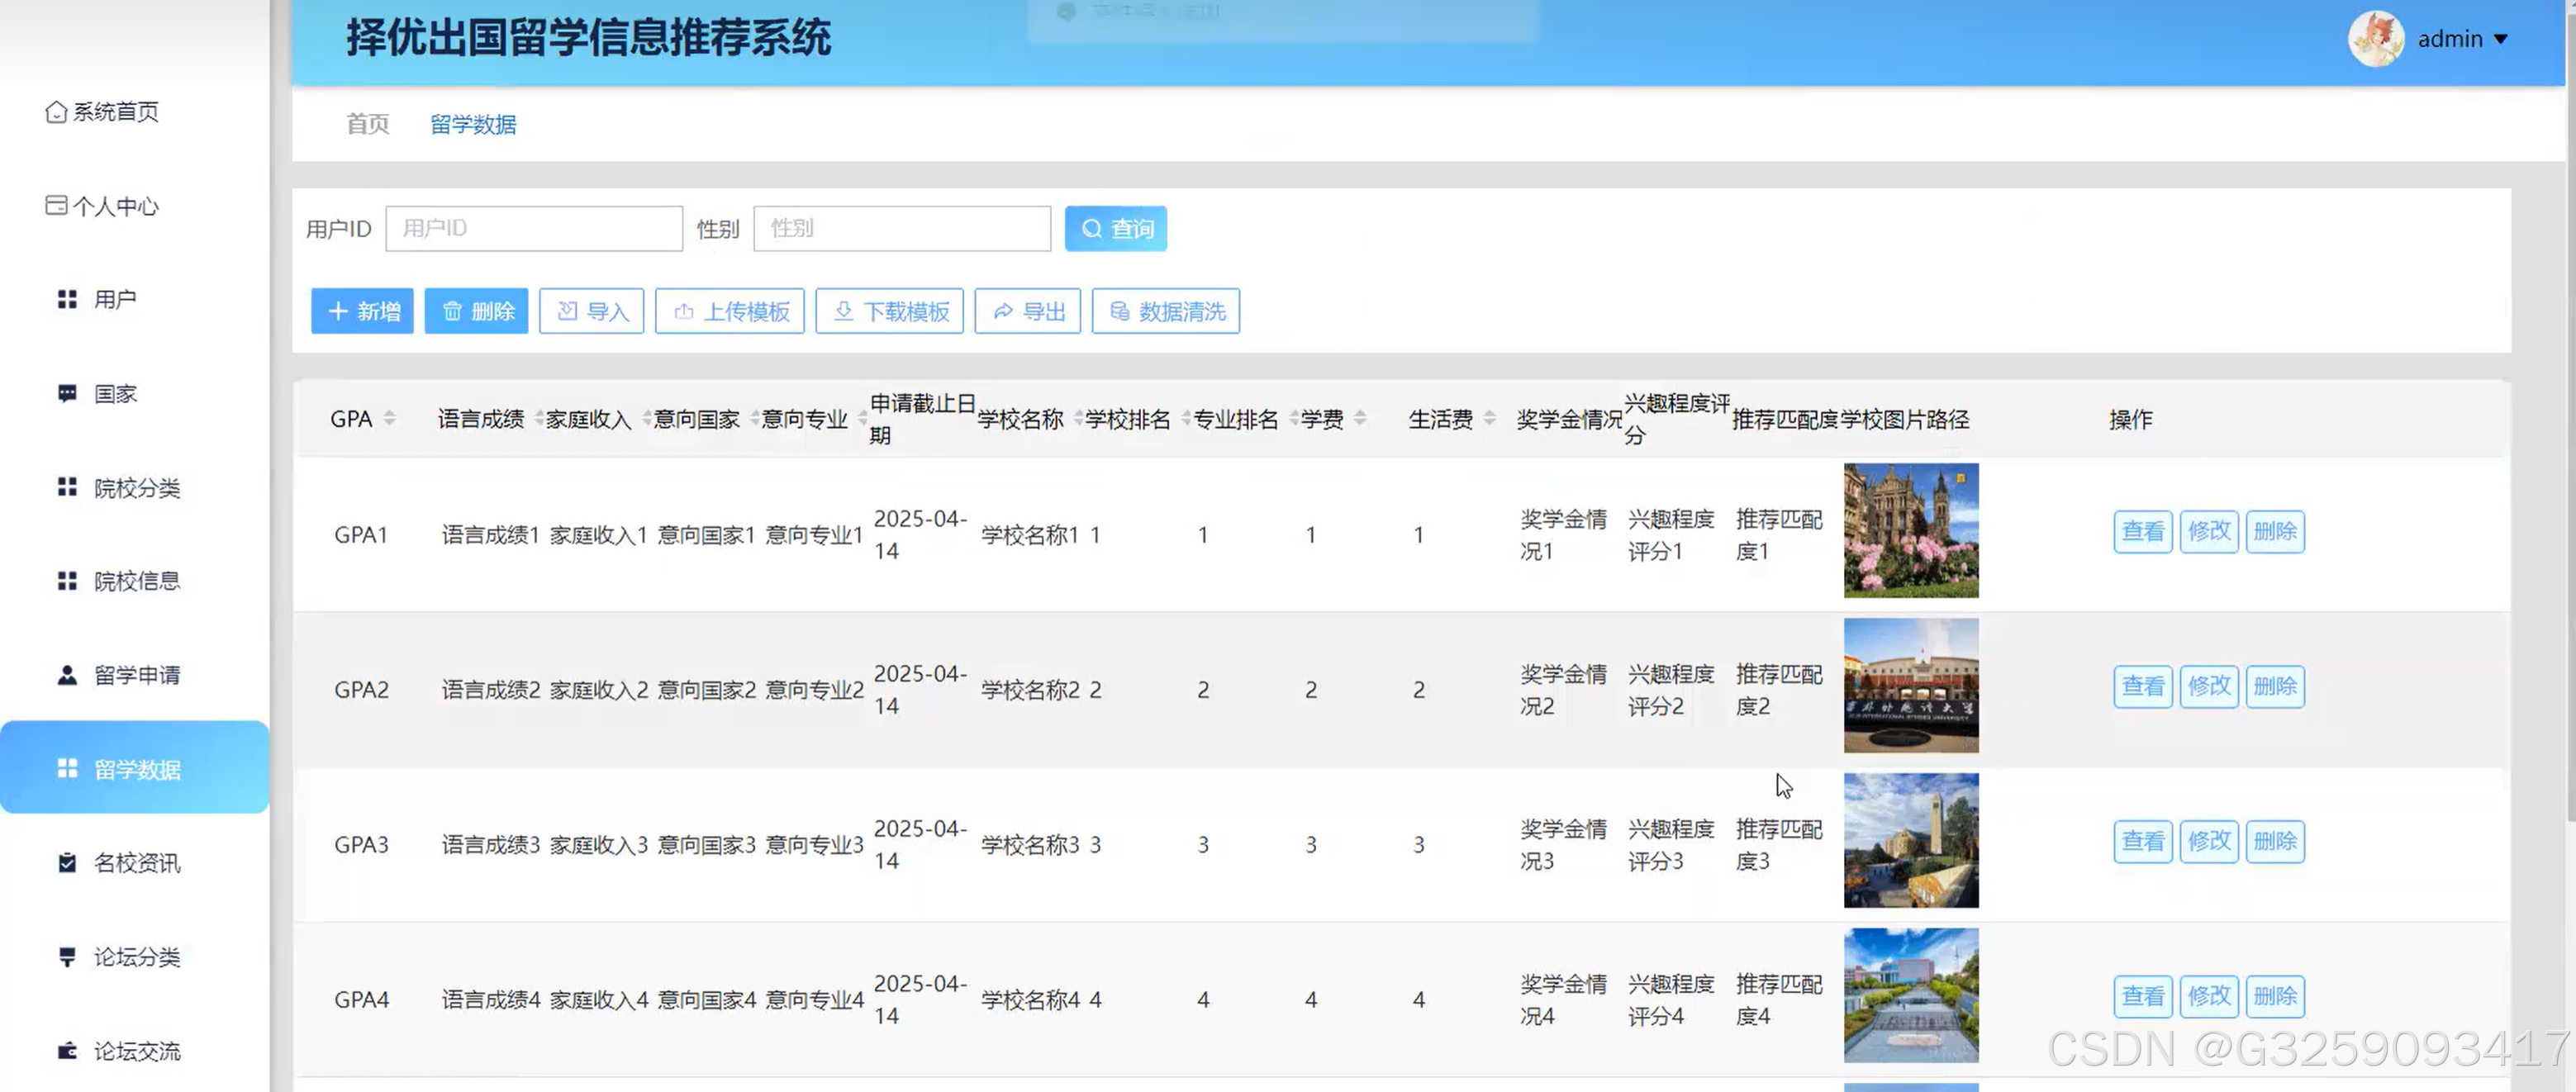Click the 学校名称2 cell
The image size is (2576, 1092).
1030,690
